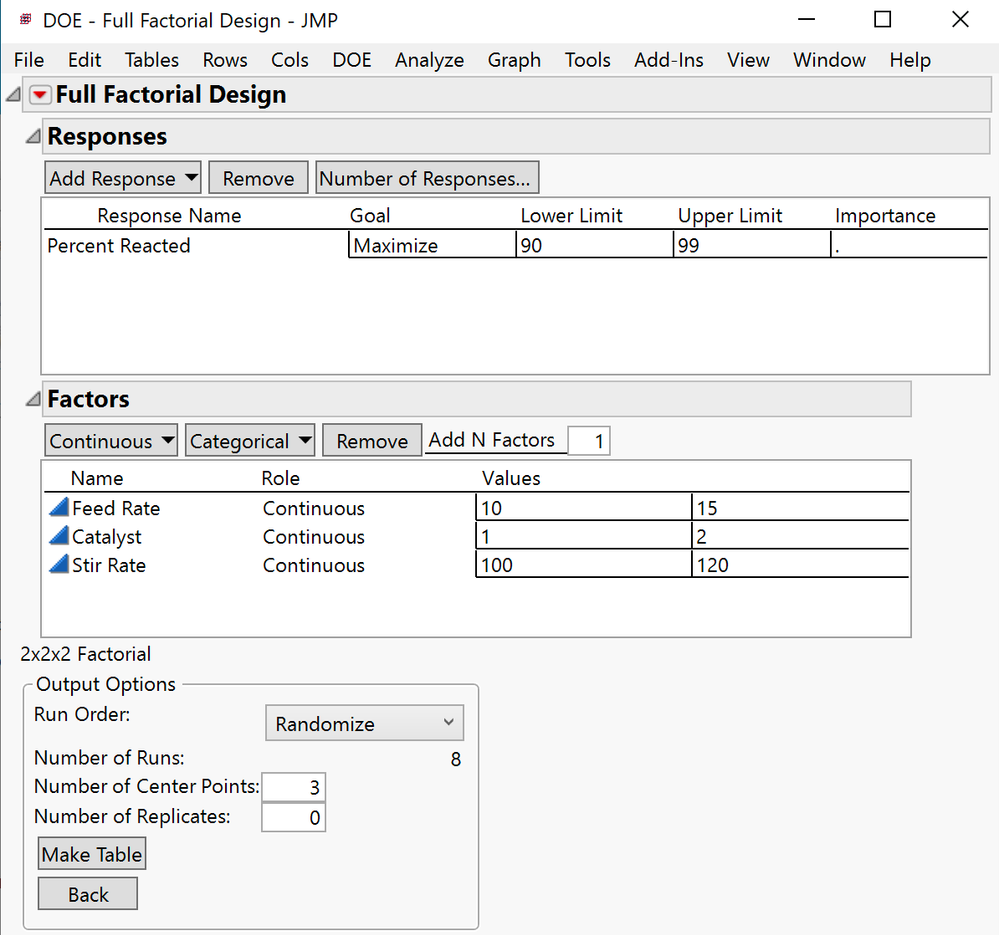Click the Number of Responses button
This screenshot has width=999, height=935.
426,177
